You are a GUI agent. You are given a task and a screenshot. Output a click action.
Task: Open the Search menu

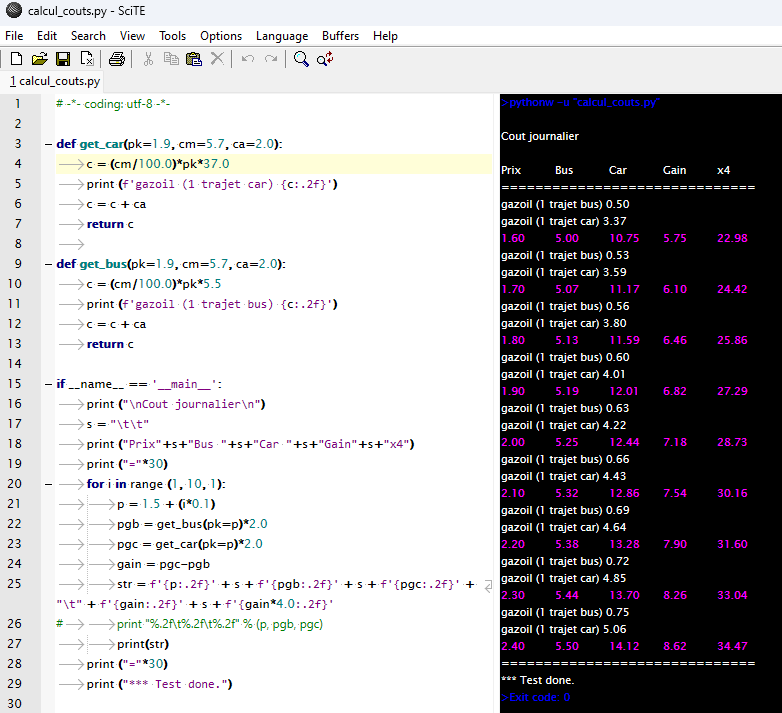coord(88,36)
